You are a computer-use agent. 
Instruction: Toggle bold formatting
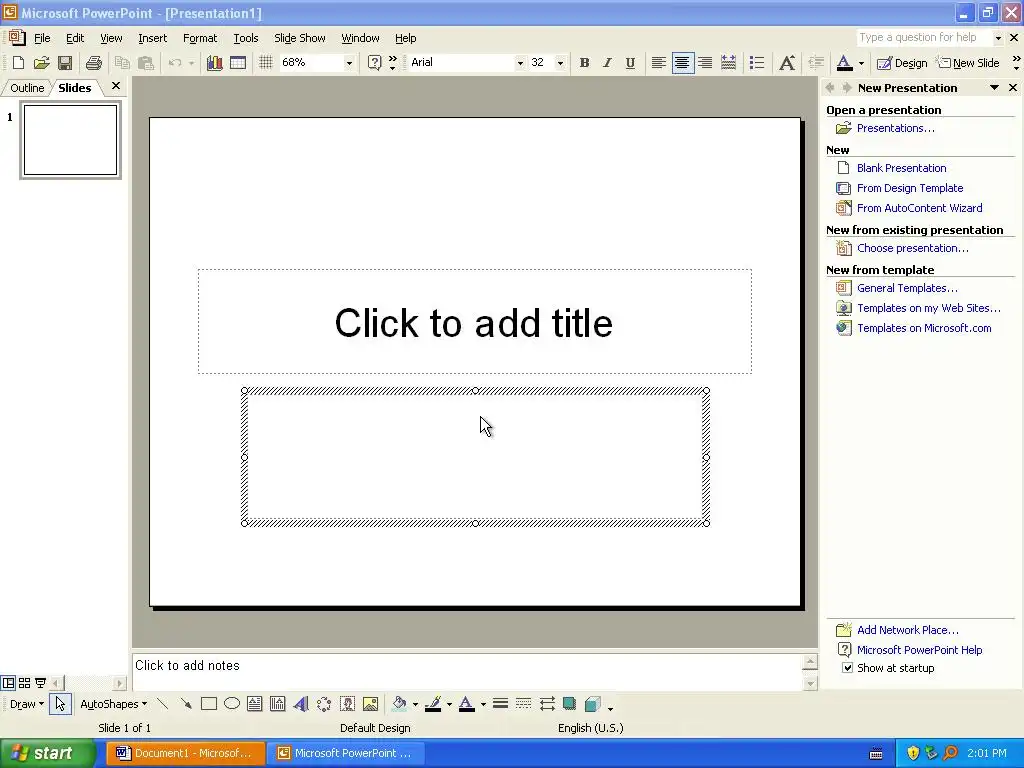coord(584,63)
